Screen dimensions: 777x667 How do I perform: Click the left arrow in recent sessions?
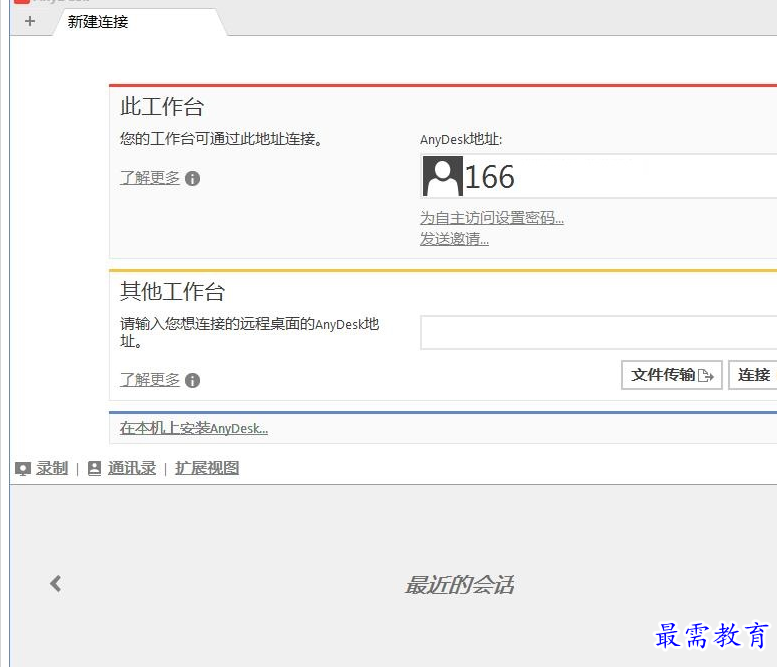[56, 584]
